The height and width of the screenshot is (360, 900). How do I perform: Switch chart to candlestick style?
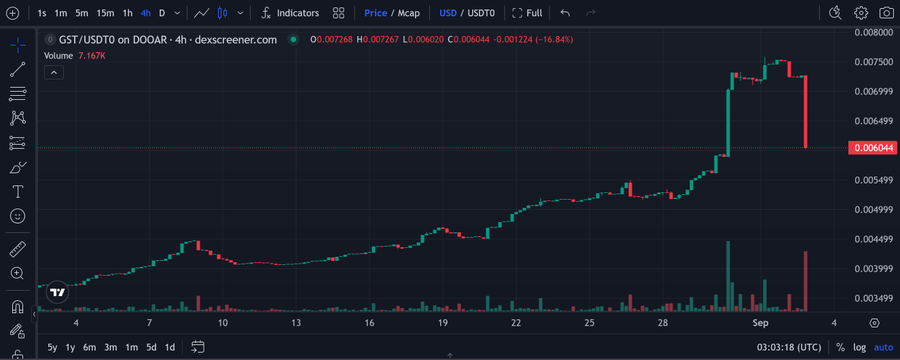click(x=223, y=13)
